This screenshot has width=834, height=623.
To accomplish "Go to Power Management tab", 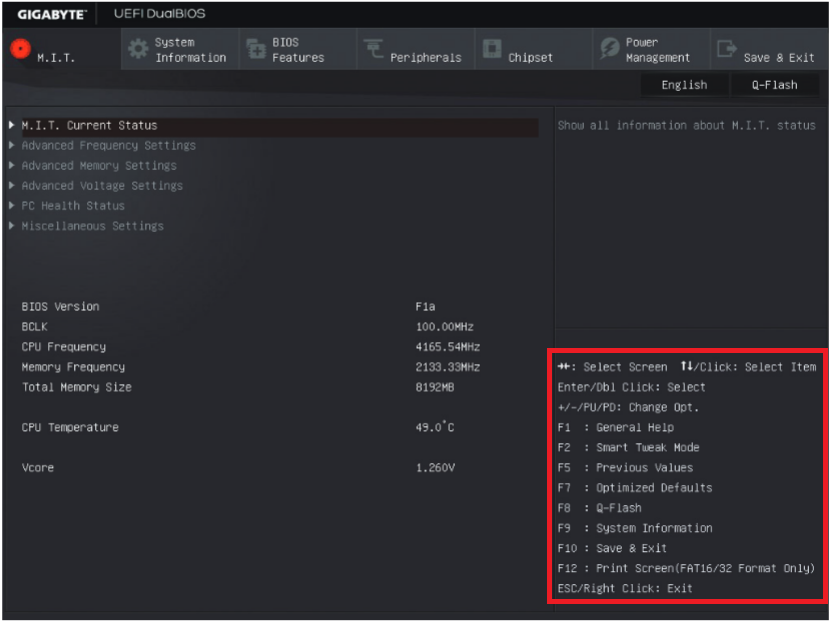I will click(x=652, y=49).
